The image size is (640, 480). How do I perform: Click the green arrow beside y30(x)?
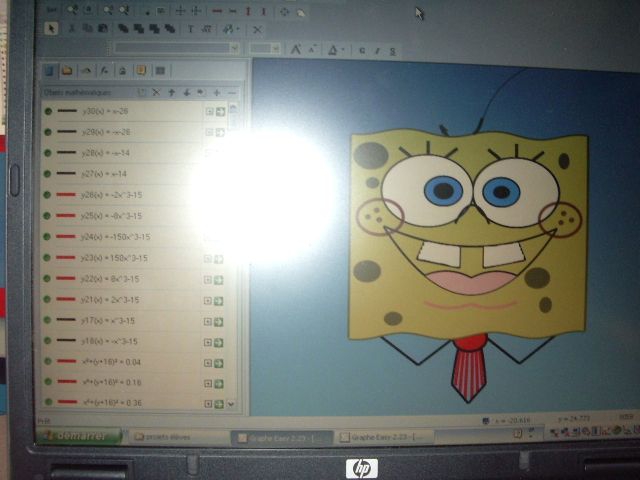pos(221,111)
